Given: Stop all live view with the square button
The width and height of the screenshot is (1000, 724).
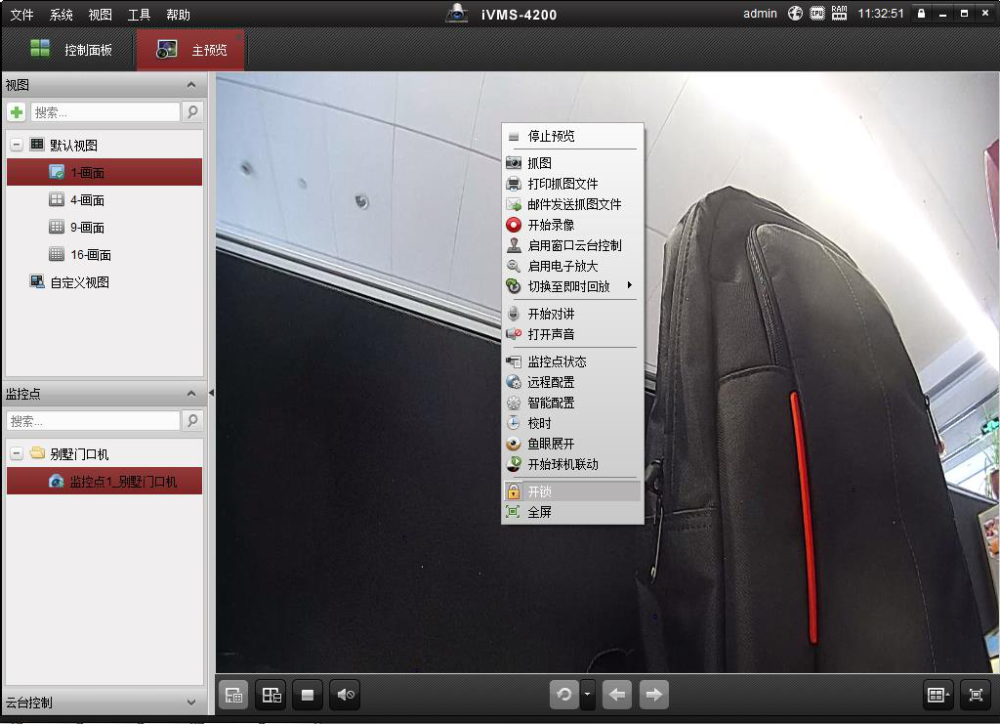Looking at the screenshot, I should [x=307, y=695].
